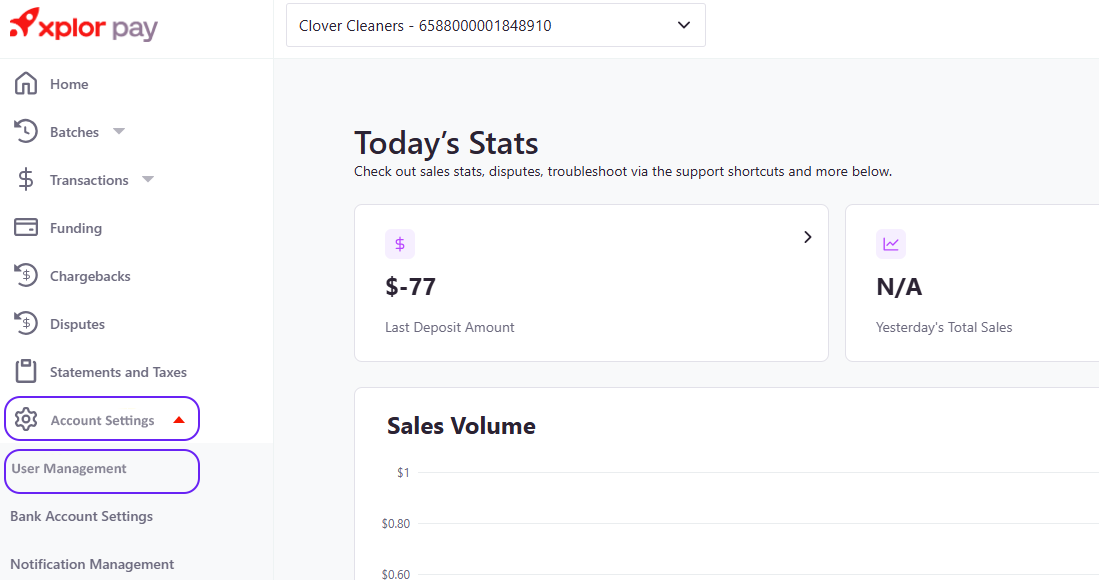This screenshot has height=580, width=1099.
Task: Click the Statements and Taxes clipboard icon
Action: point(26,372)
